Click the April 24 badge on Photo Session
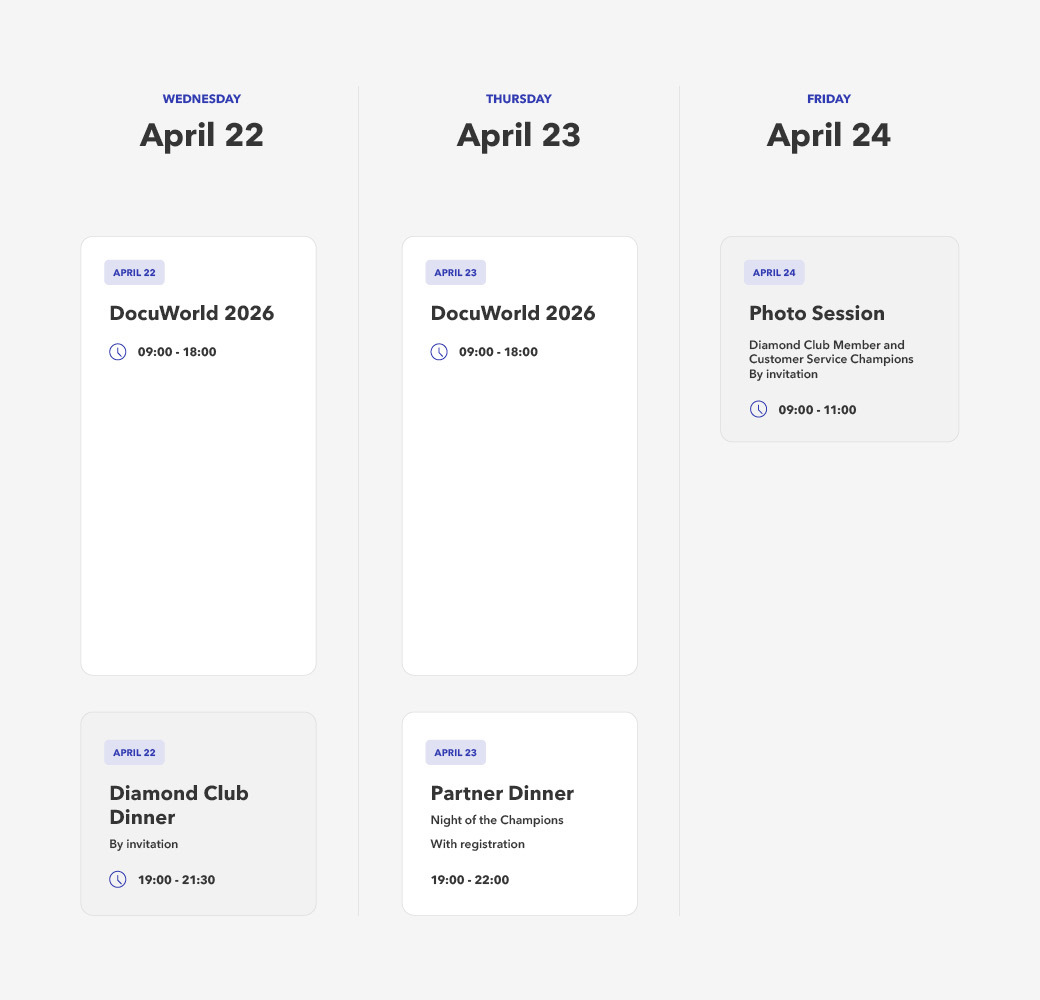Image resolution: width=1040 pixels, height=1000 pixels. click(x=774, y=273)
